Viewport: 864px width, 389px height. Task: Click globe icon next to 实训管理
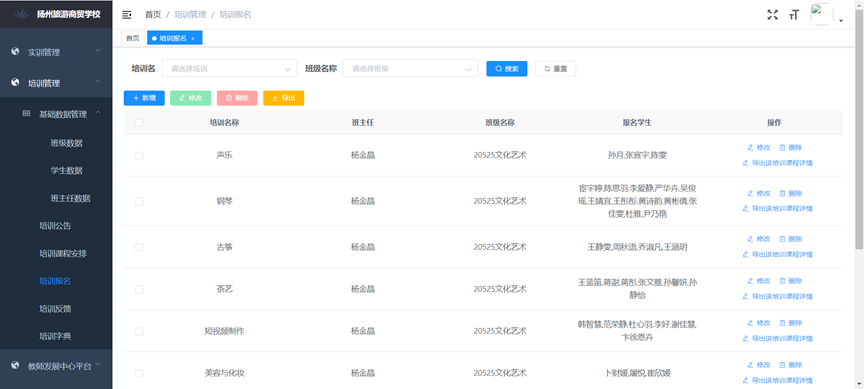(15, 52)
